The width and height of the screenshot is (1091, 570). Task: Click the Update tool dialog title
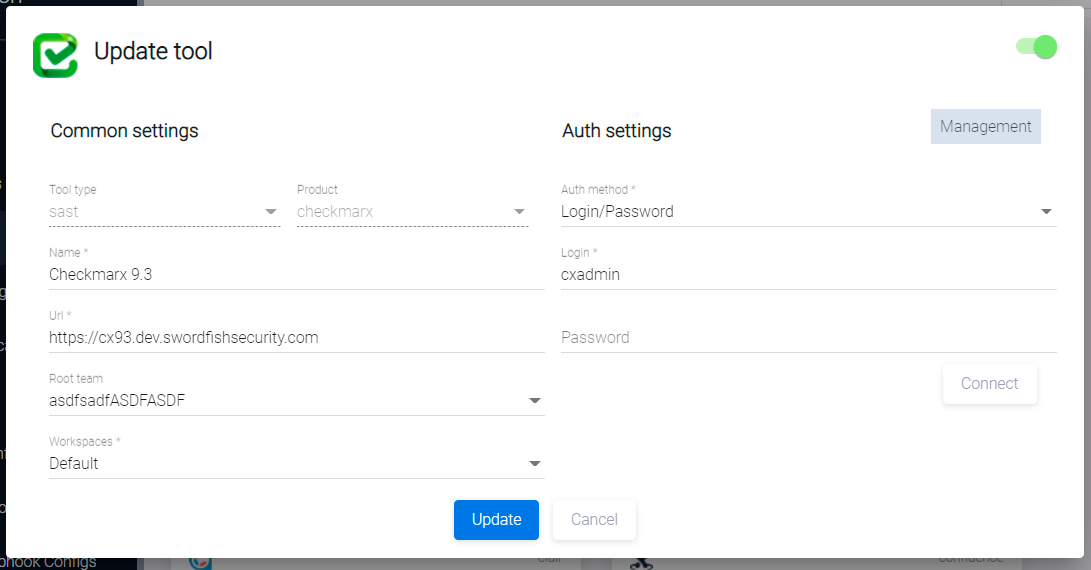pyautogui.click(x=153, y=51)
